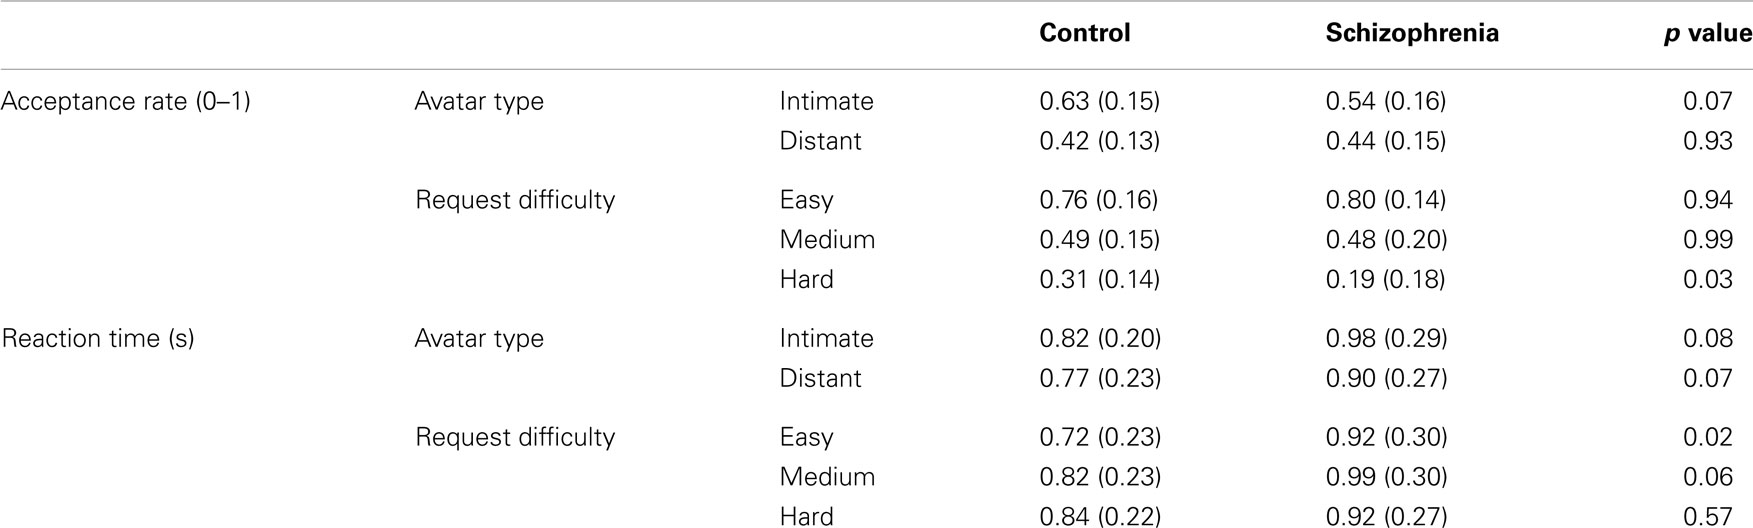Click the schizophrenia value 0.98 (0.29)

[x=1387, y=338]
